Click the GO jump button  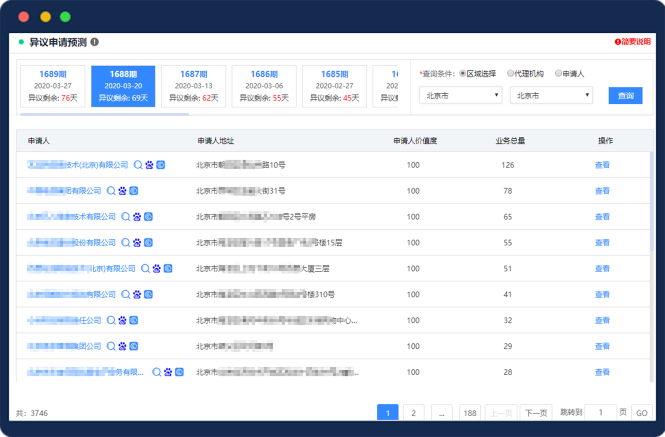pos(642,412)
